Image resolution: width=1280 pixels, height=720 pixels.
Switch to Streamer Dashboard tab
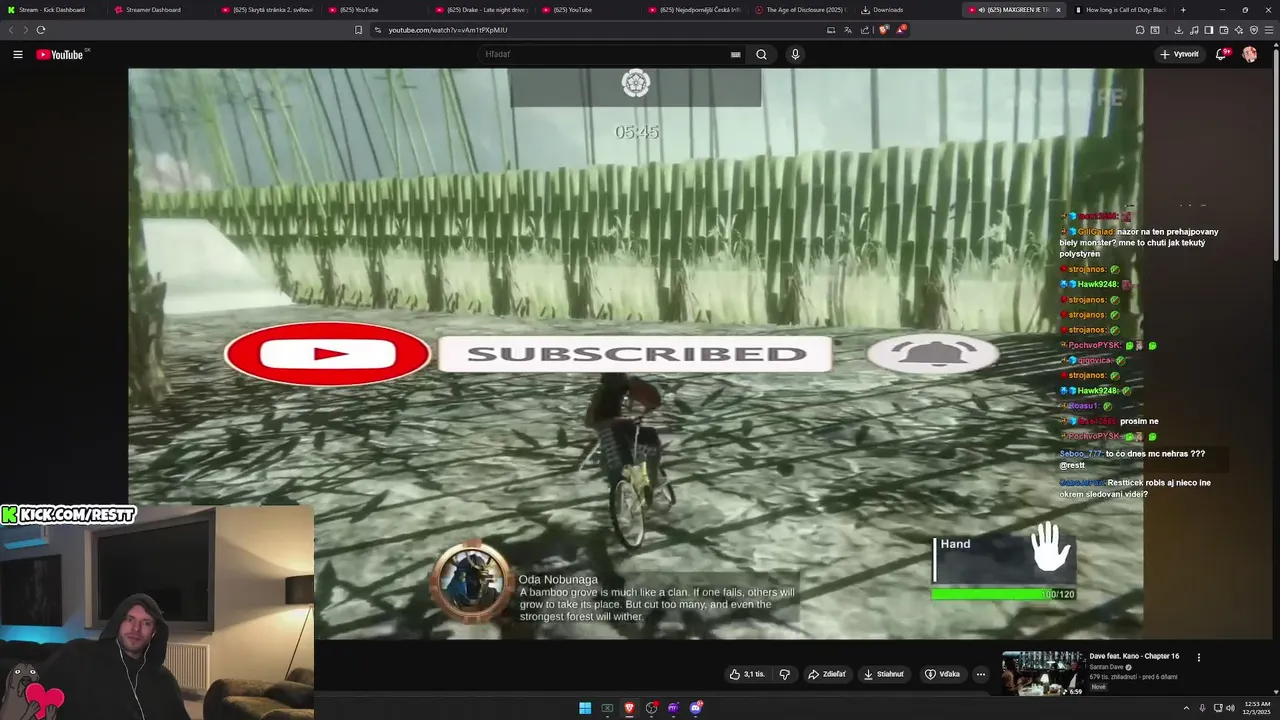coord(160,10)
